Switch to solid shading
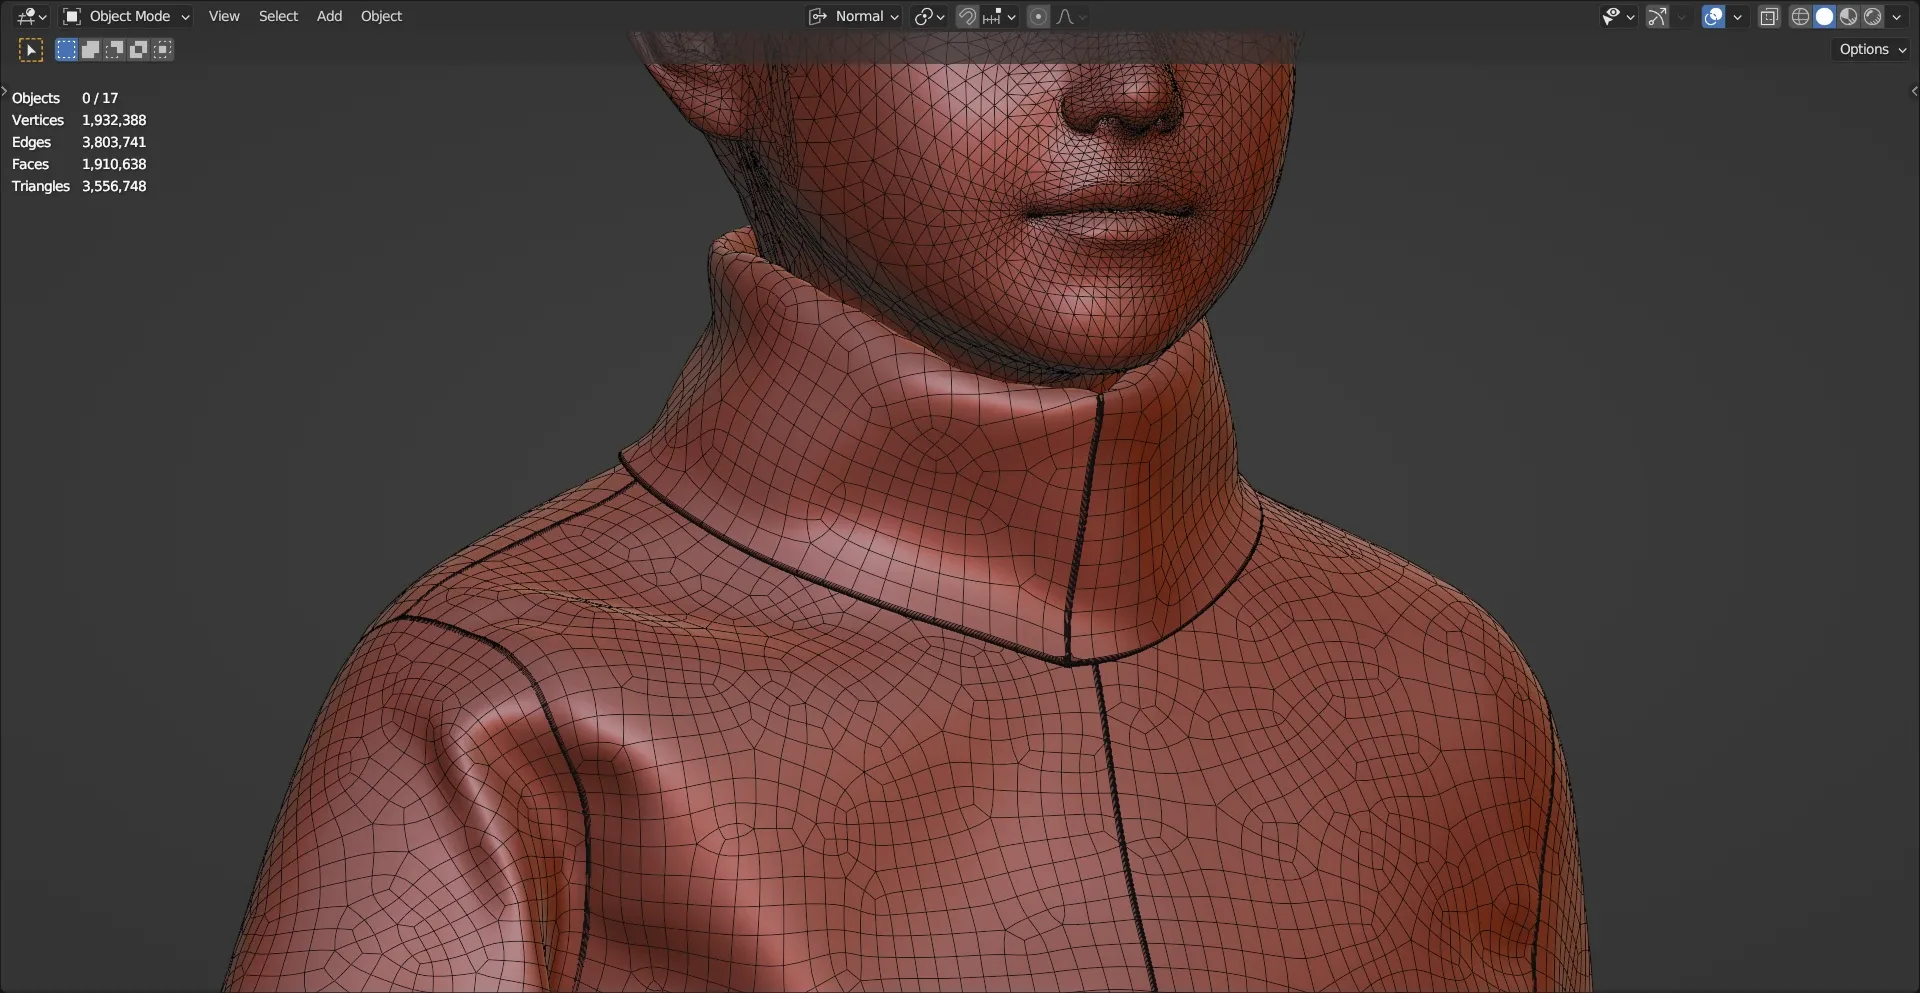 tap(1824, 16)
